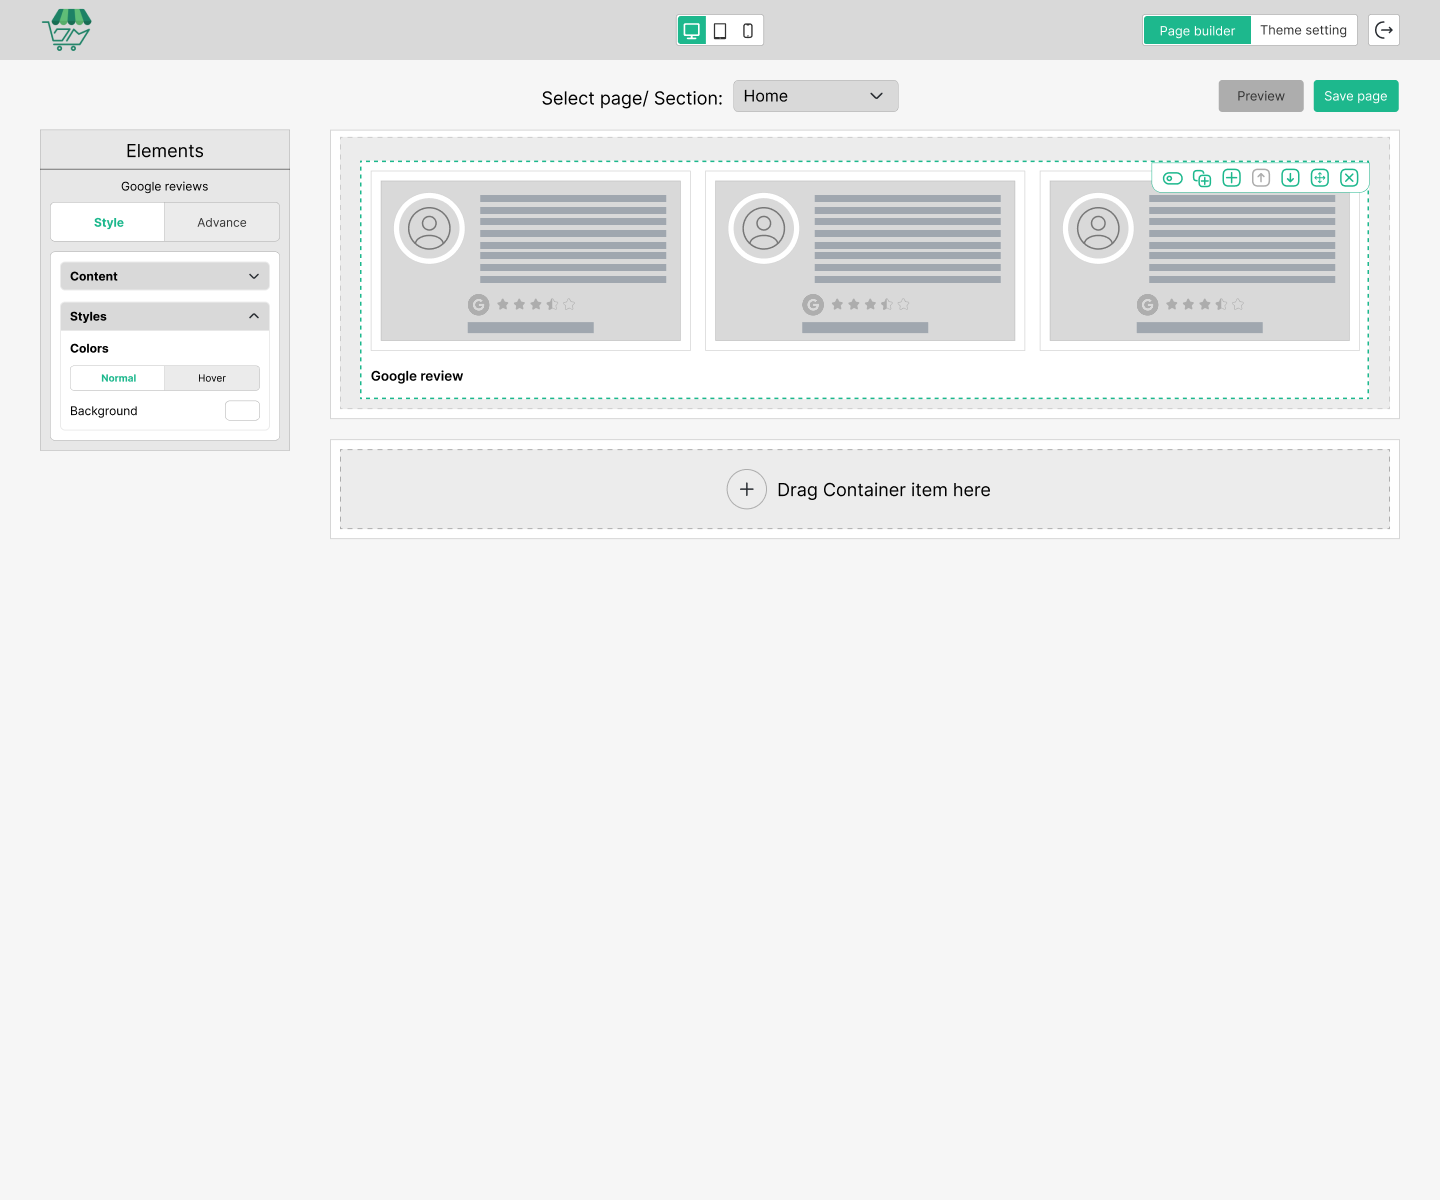Click Google G icon in third card
This screenshot has height=1200, width=1440.
(1148, 305)
